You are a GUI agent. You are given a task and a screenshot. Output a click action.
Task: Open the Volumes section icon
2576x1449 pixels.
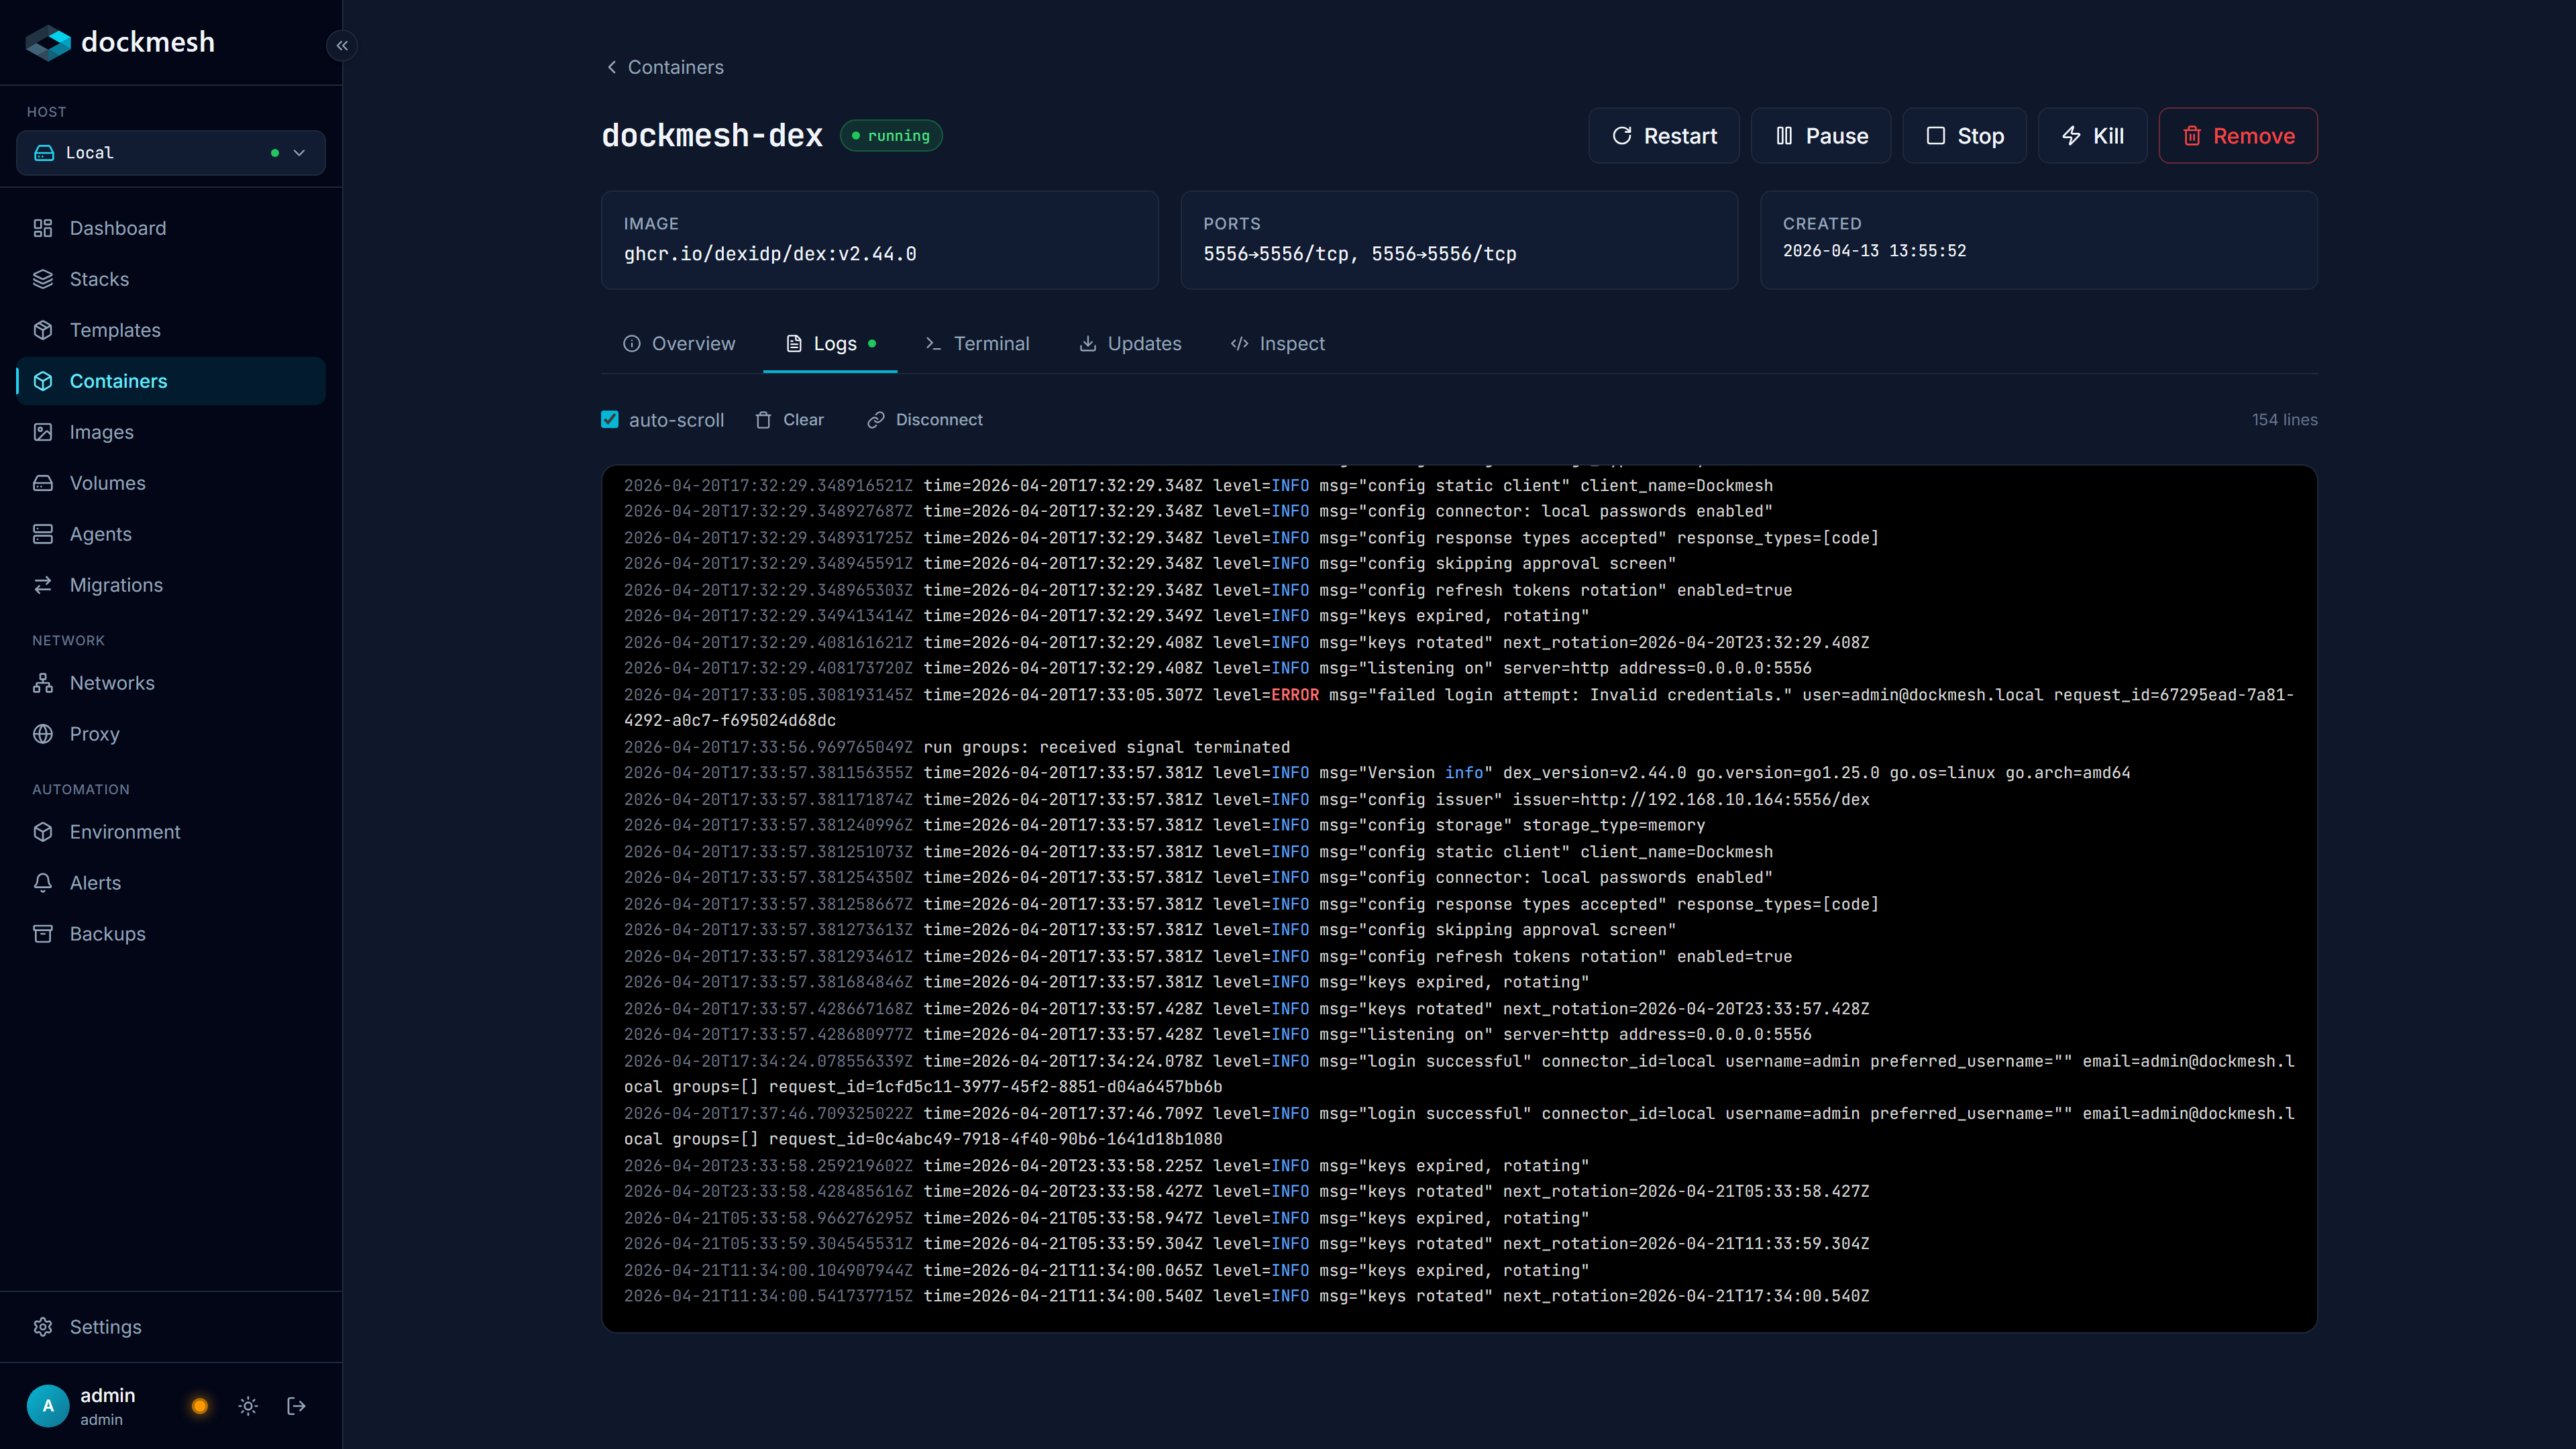click(x=43, y=483)
